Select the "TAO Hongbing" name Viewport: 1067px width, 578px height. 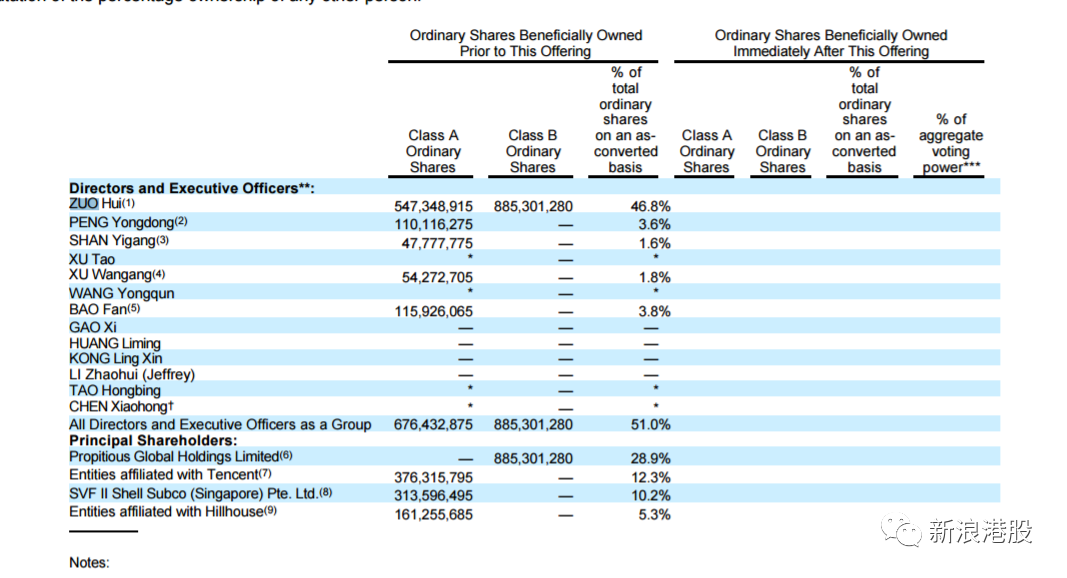115,391
